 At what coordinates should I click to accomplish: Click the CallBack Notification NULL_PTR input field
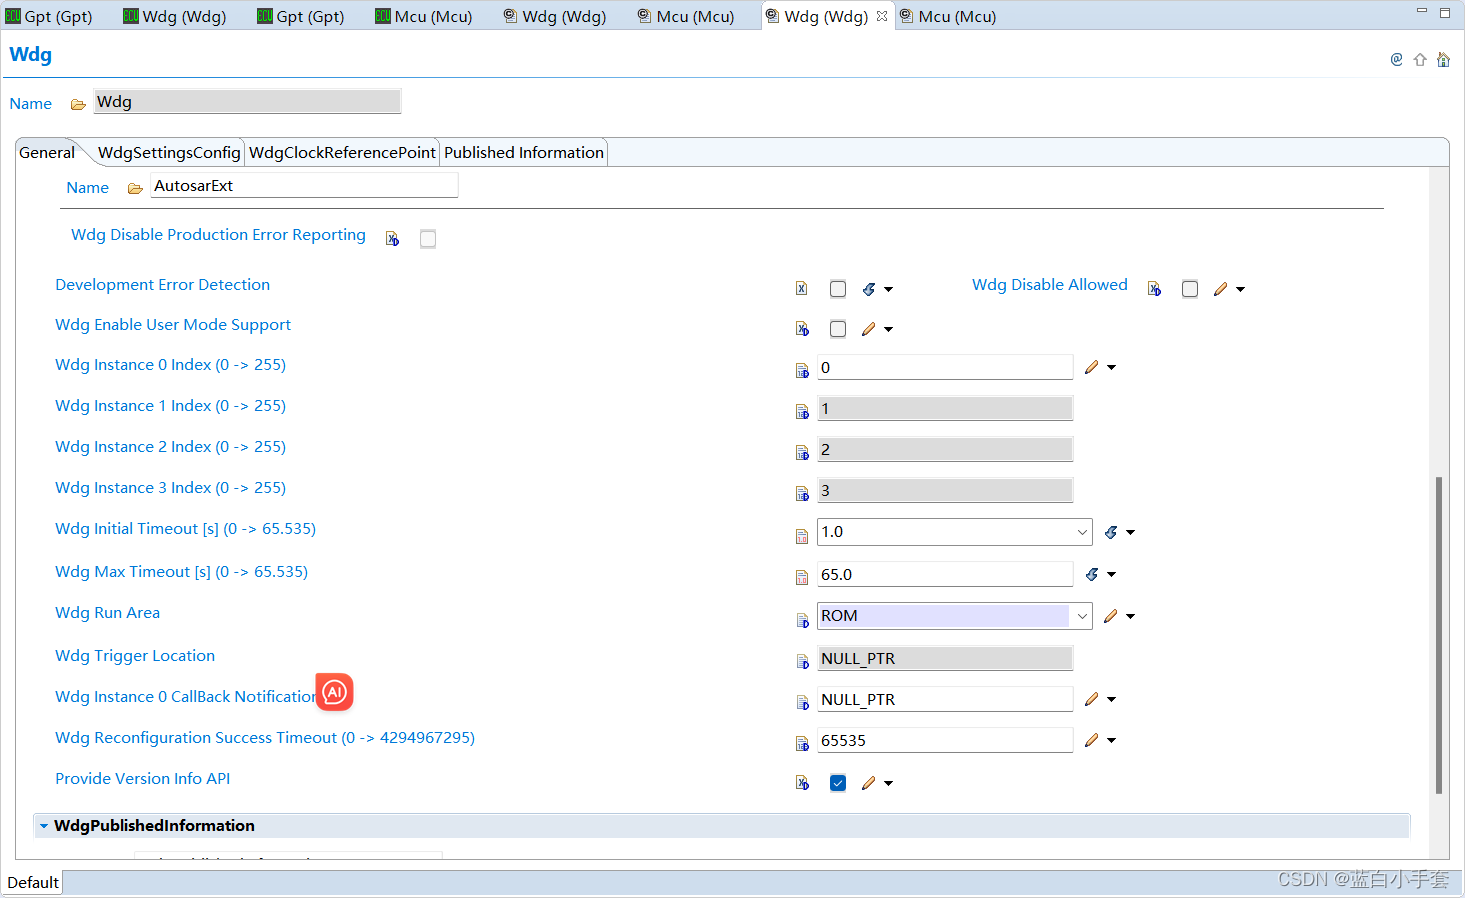pyautogui.click(x=945, y=699)
